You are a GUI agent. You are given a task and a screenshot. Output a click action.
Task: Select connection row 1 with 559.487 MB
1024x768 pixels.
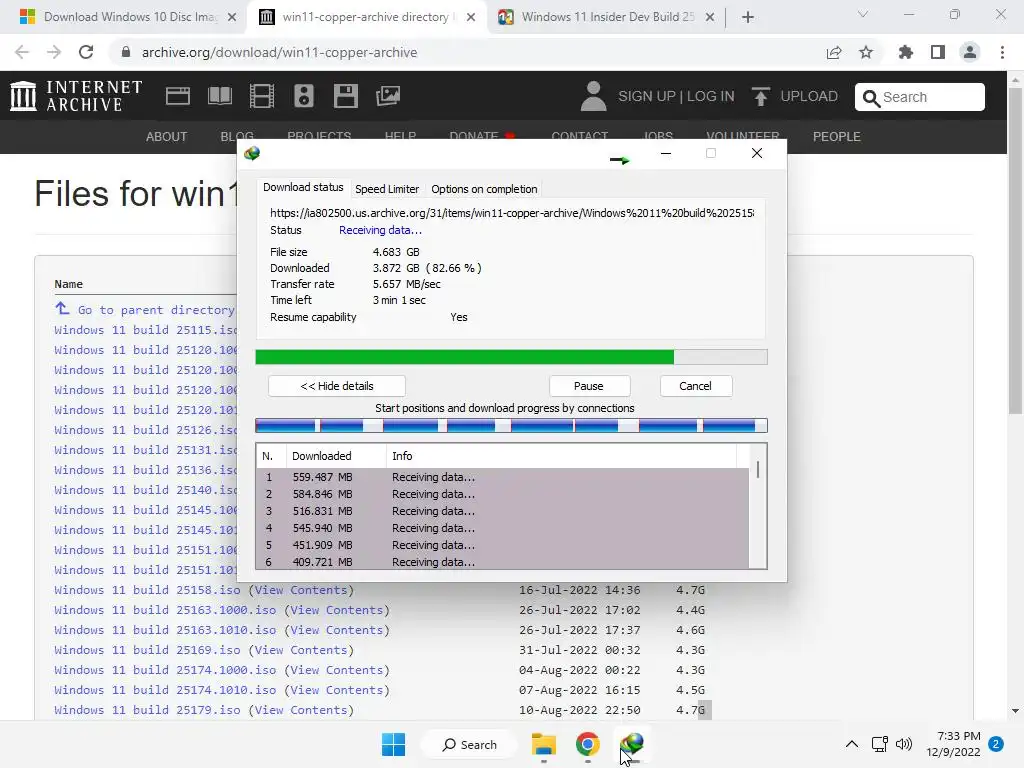[502, 477]
